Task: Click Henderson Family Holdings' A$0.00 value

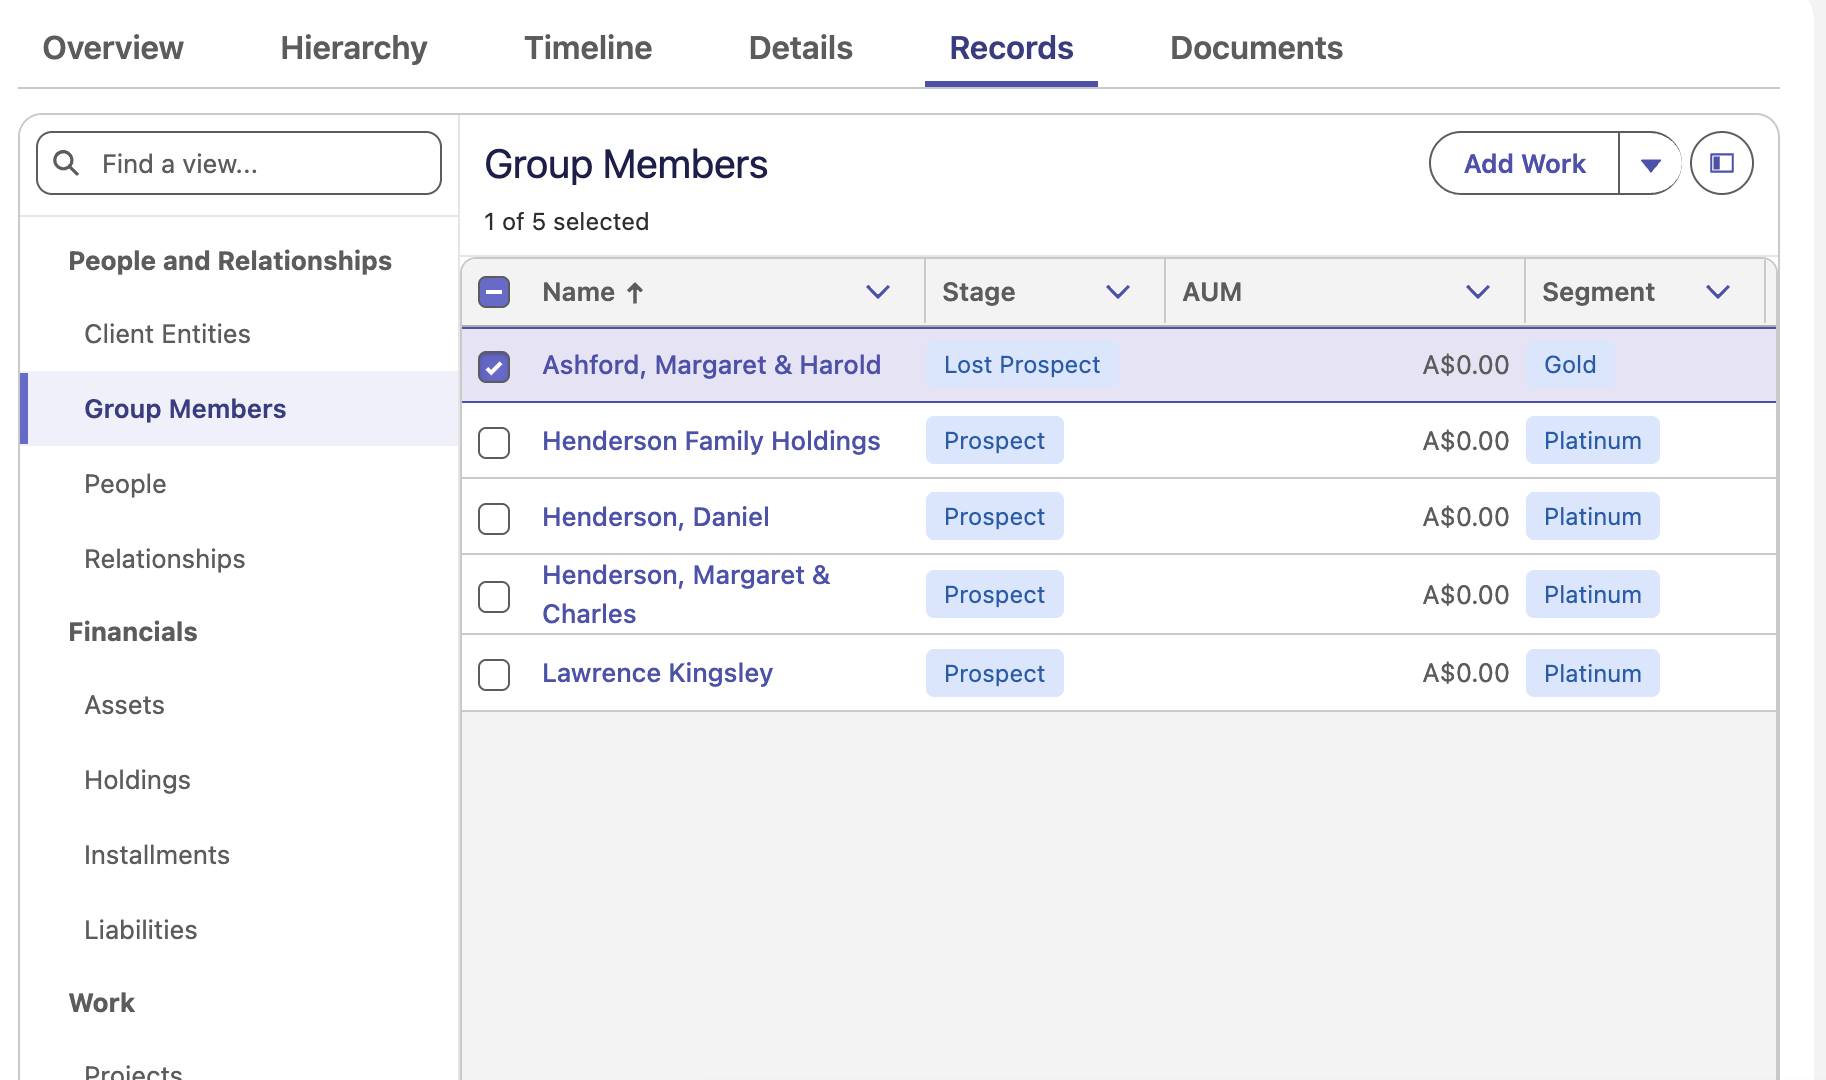Action: tap(1466, 441)
